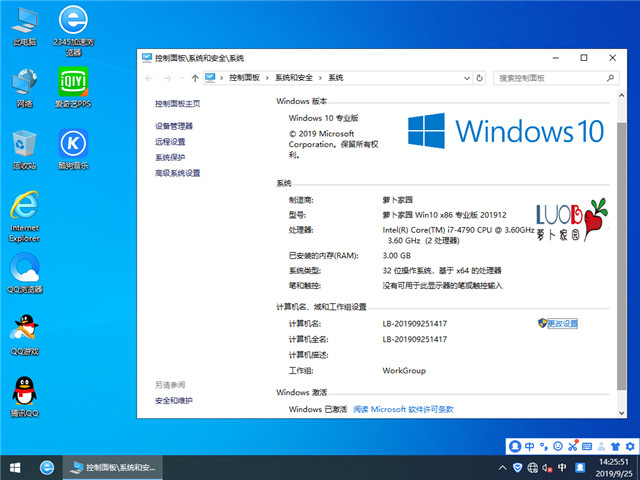Expand the chevron after 系统和安全 breadcrumb

click(320, 78)
